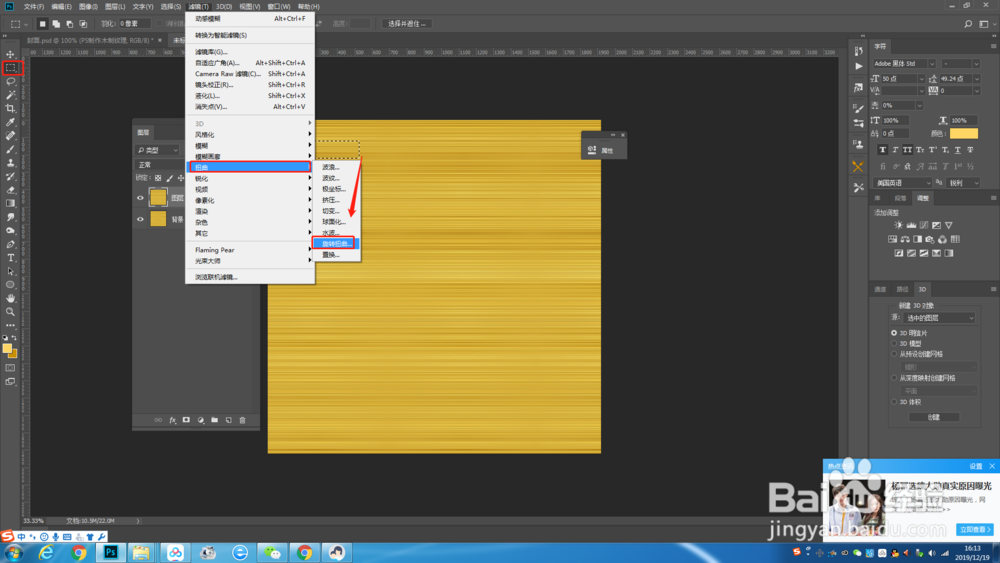Click the 羽化 feather input field

tap(135, 24)
